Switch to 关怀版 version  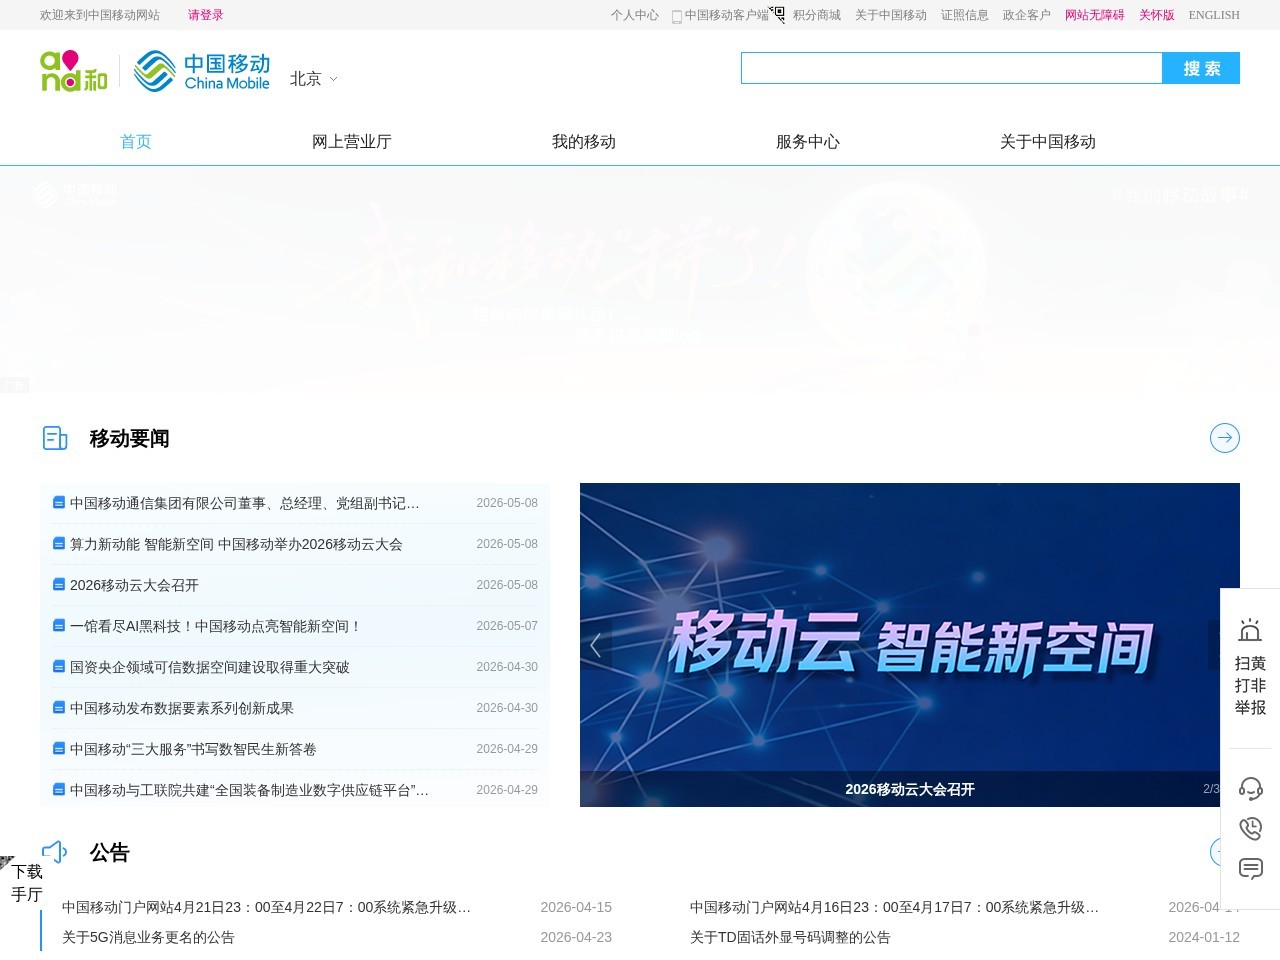(x=1157, y=15)
